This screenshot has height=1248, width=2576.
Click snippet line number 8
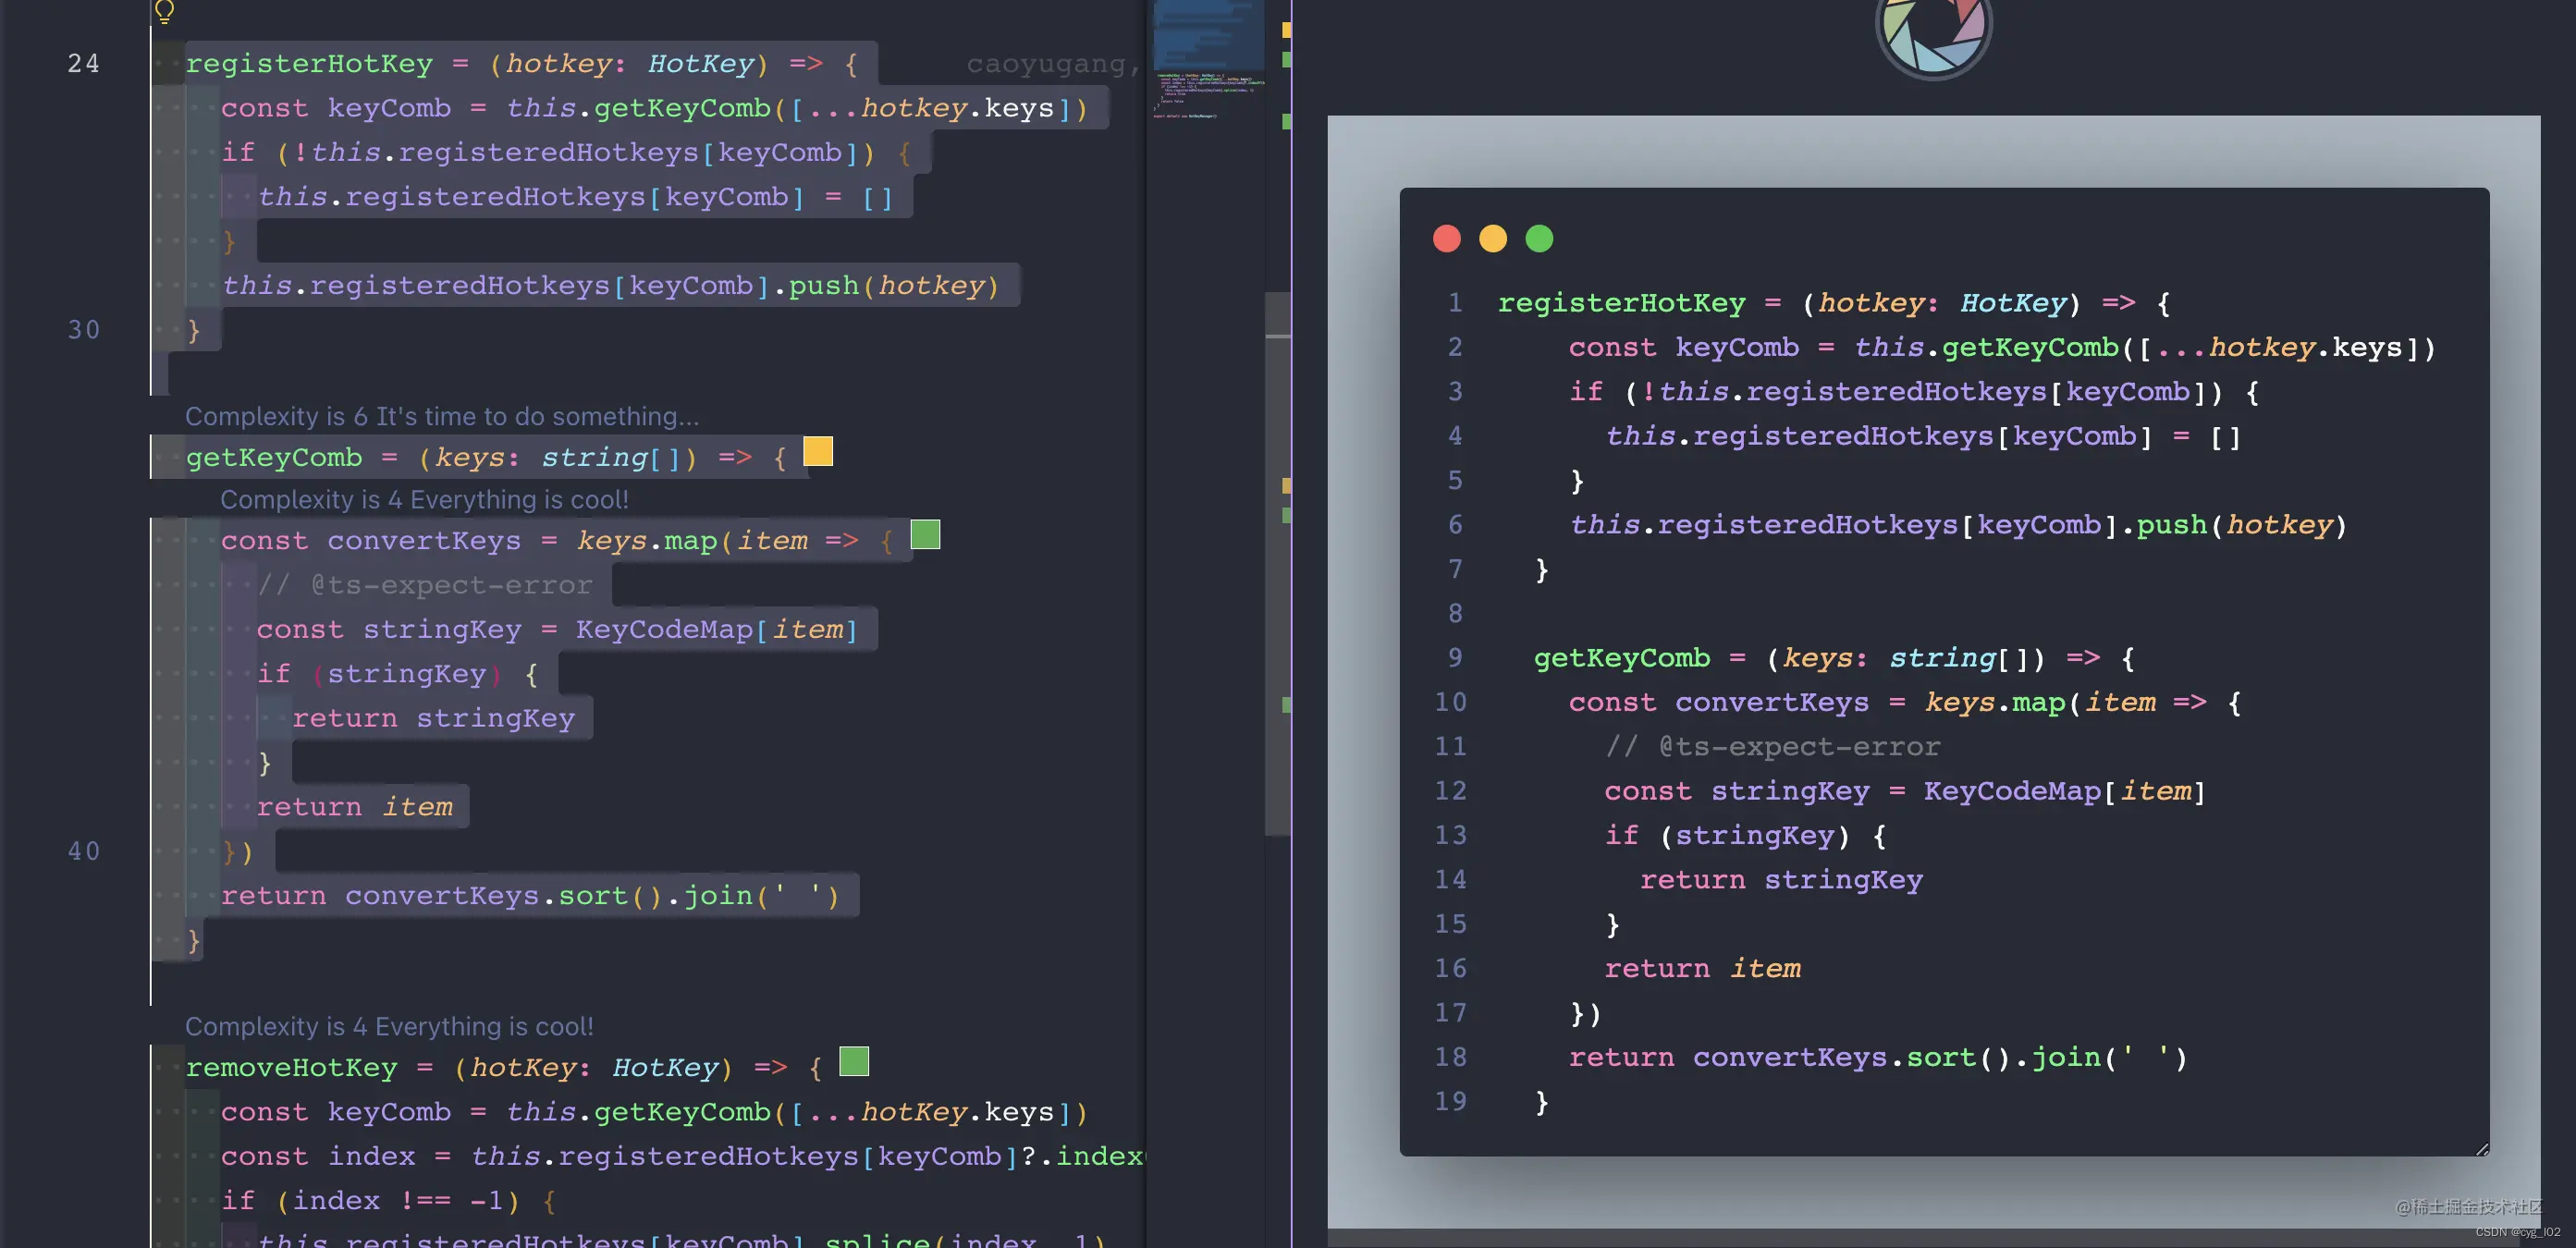pos(1455,614)
